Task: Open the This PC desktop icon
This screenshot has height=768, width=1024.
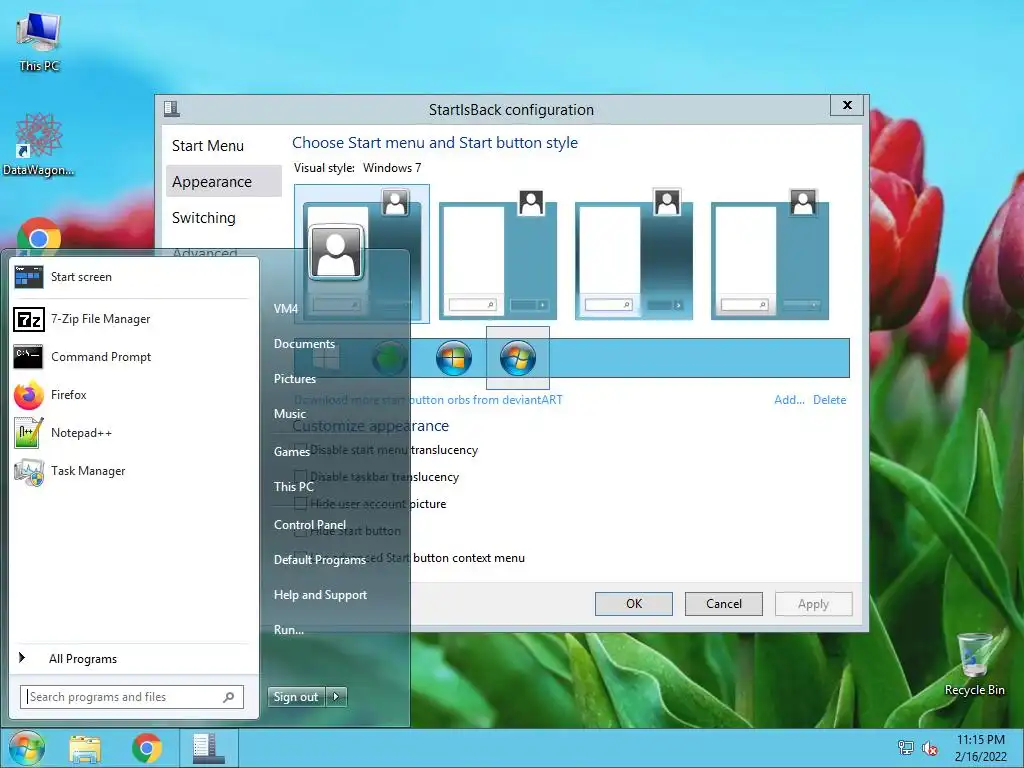Action: [x=39, y=41]
